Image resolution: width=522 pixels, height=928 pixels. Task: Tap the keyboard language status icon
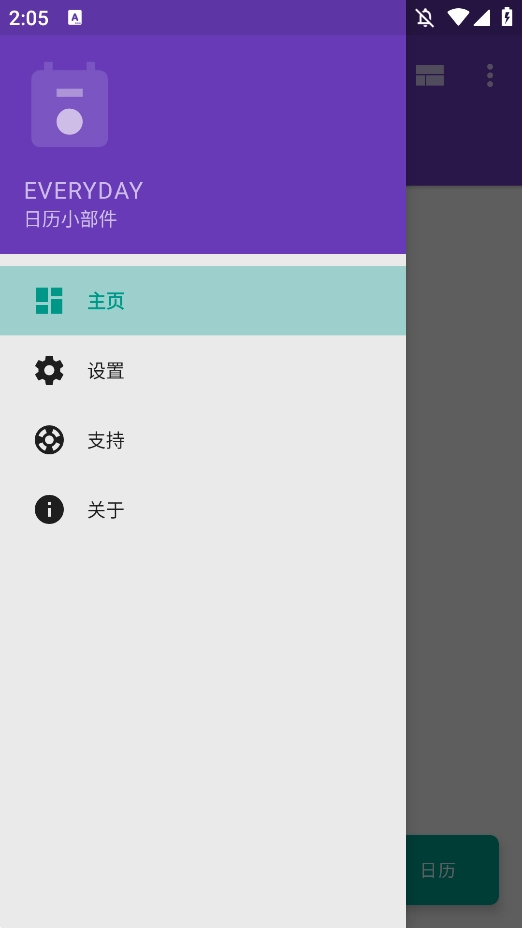[75, 17]
